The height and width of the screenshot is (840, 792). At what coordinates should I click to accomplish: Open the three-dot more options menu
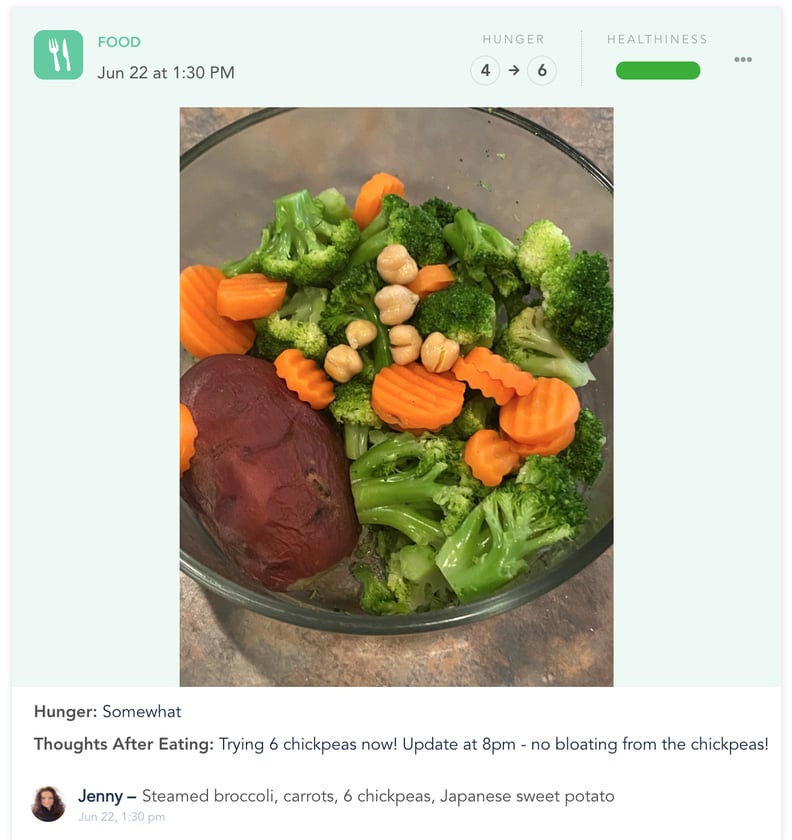click(x=743, y=59)
